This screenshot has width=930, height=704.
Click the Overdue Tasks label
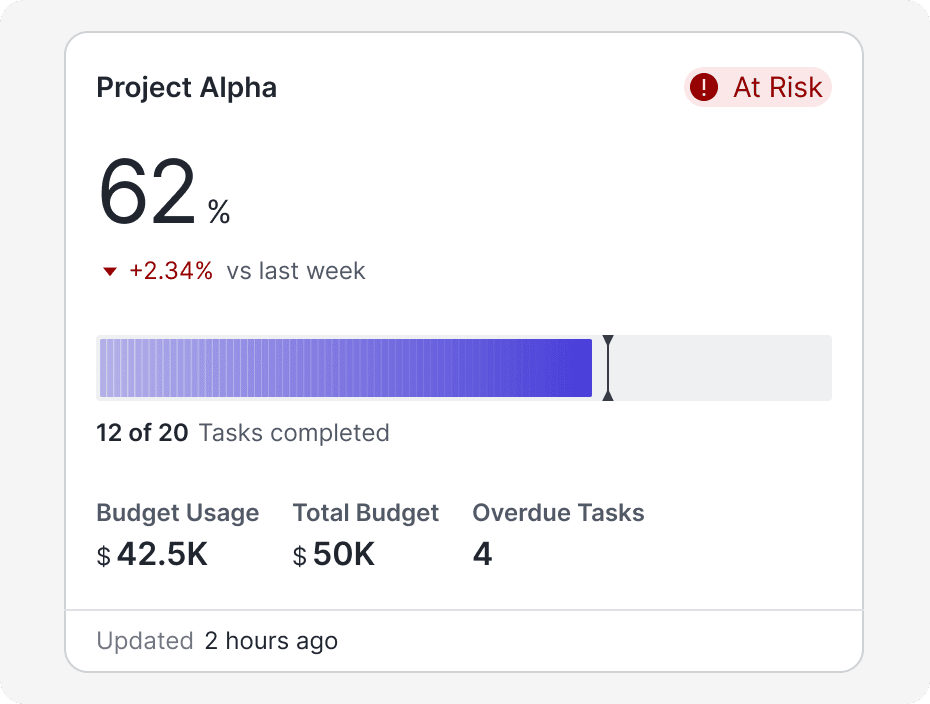558,513
